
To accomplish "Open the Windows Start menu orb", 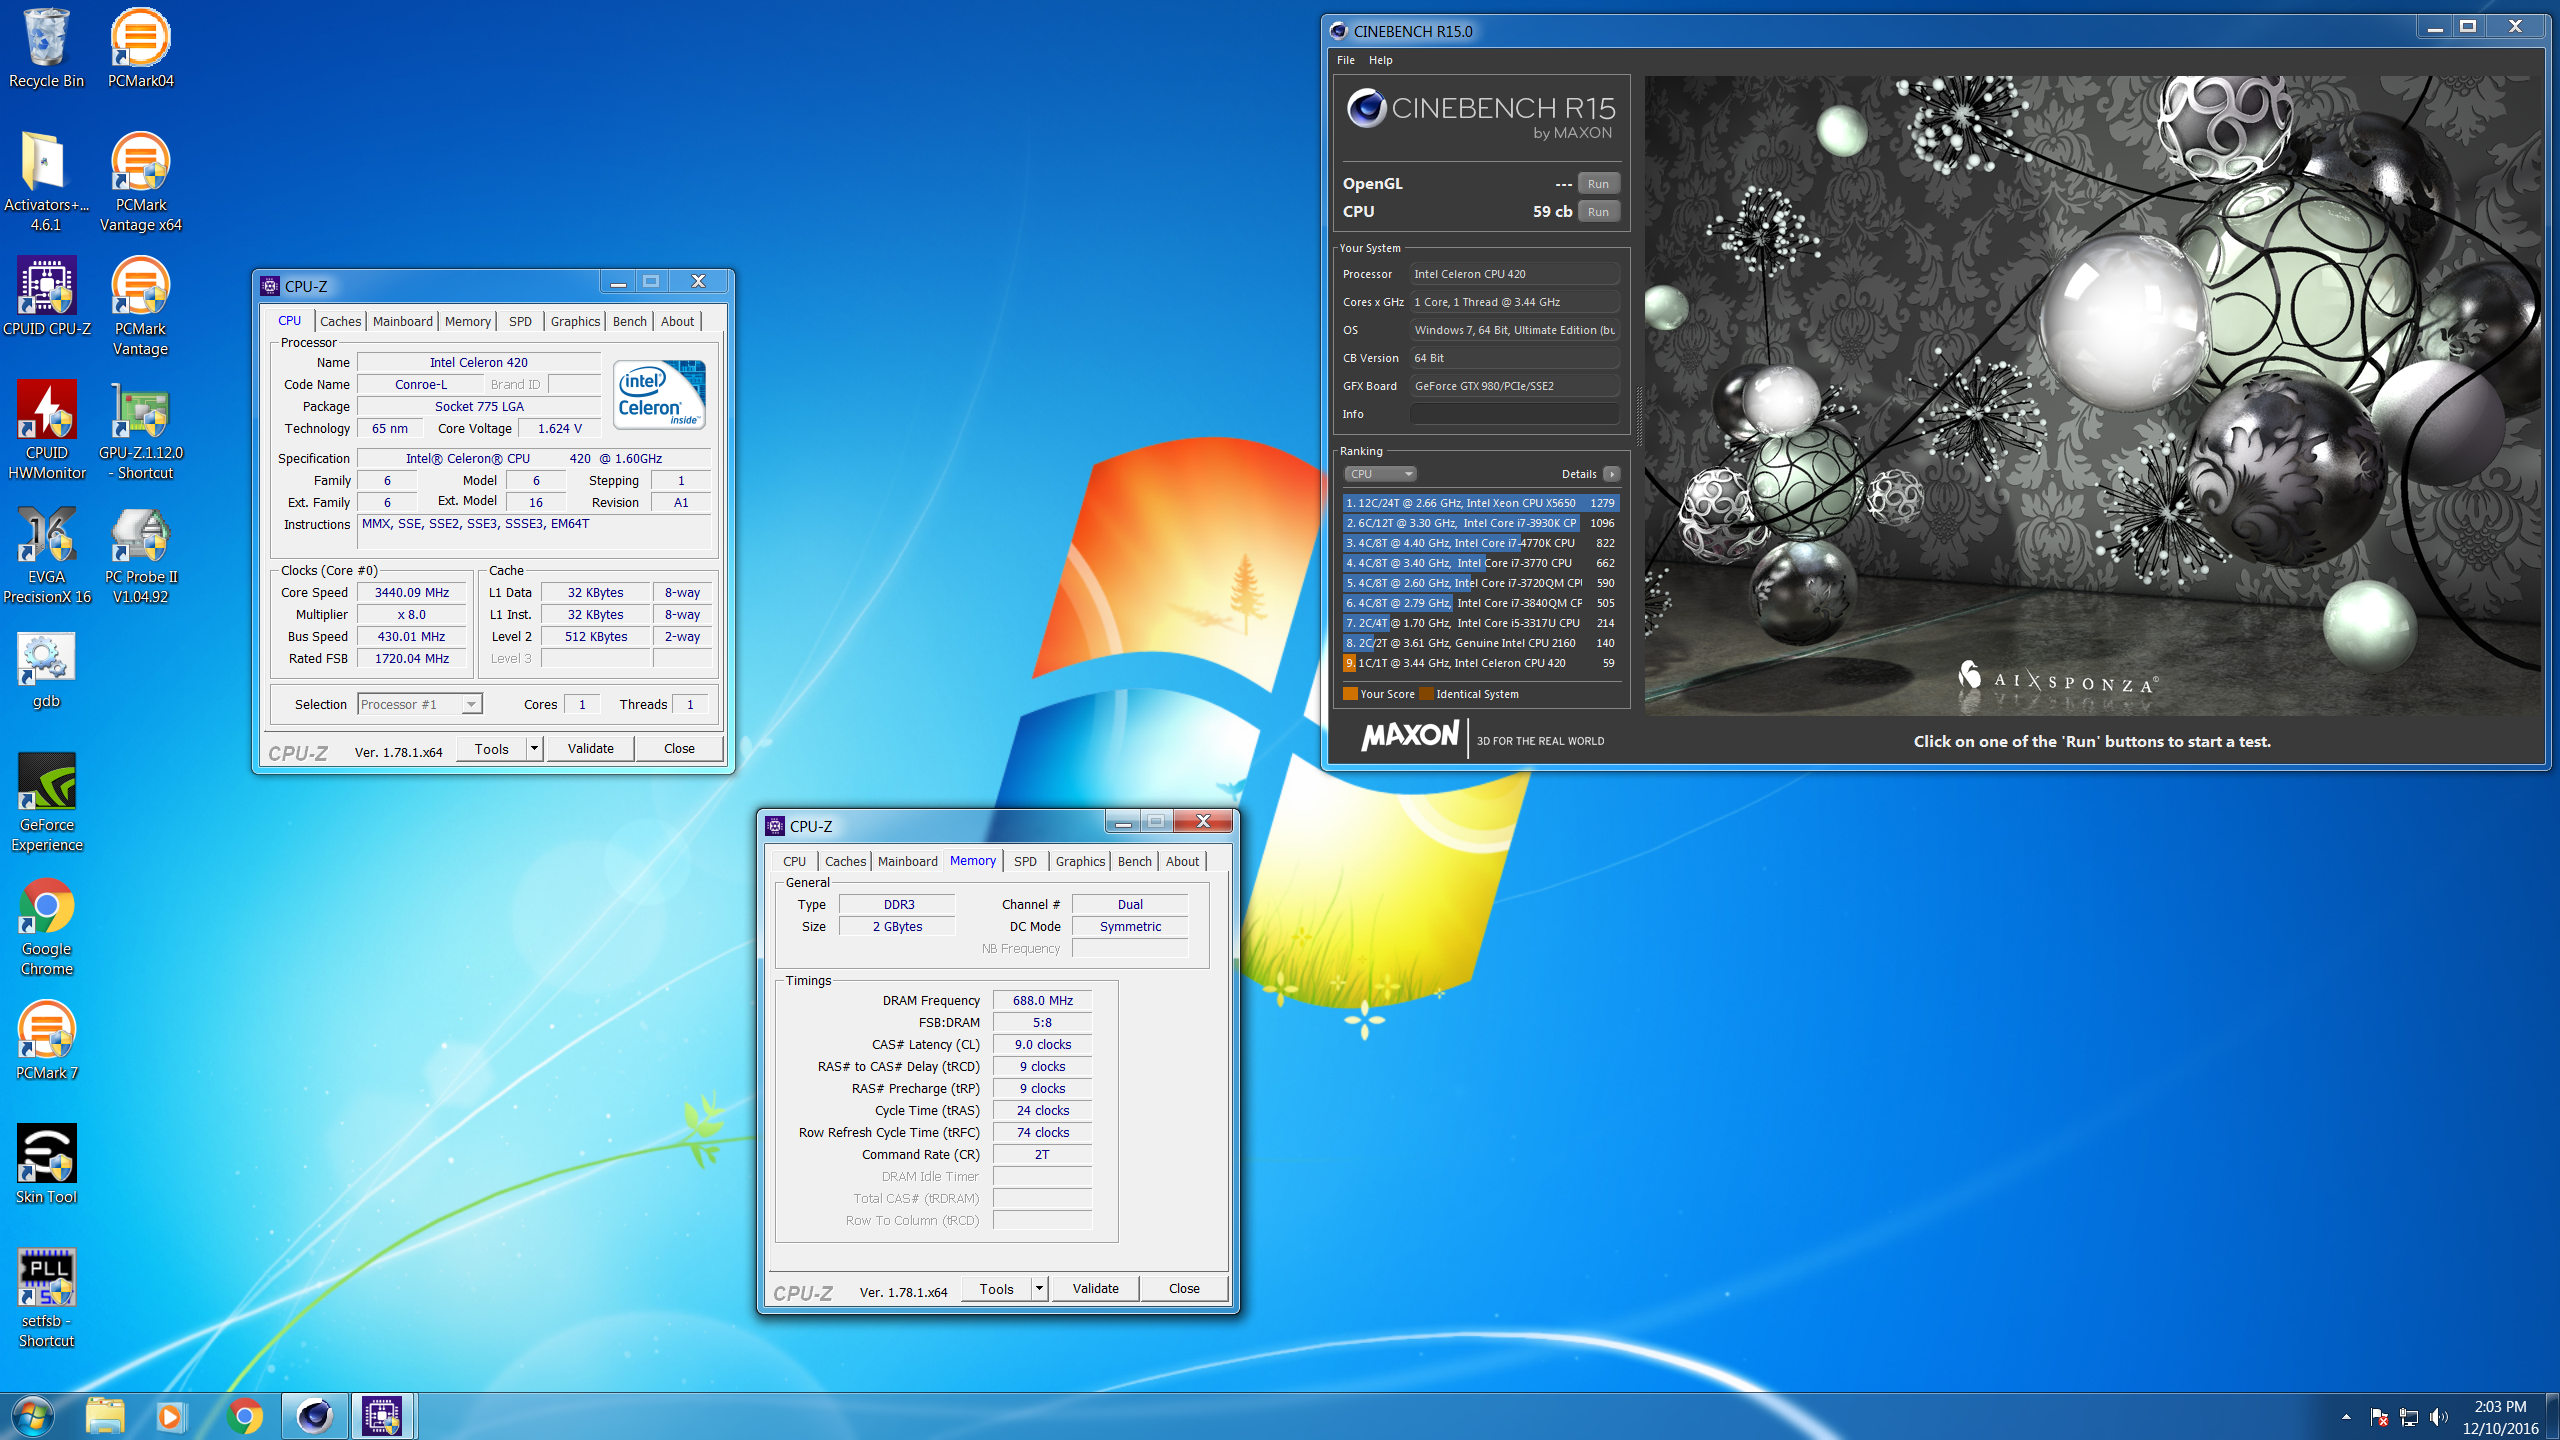I will pyautogui.click(x=32, y=1416).
